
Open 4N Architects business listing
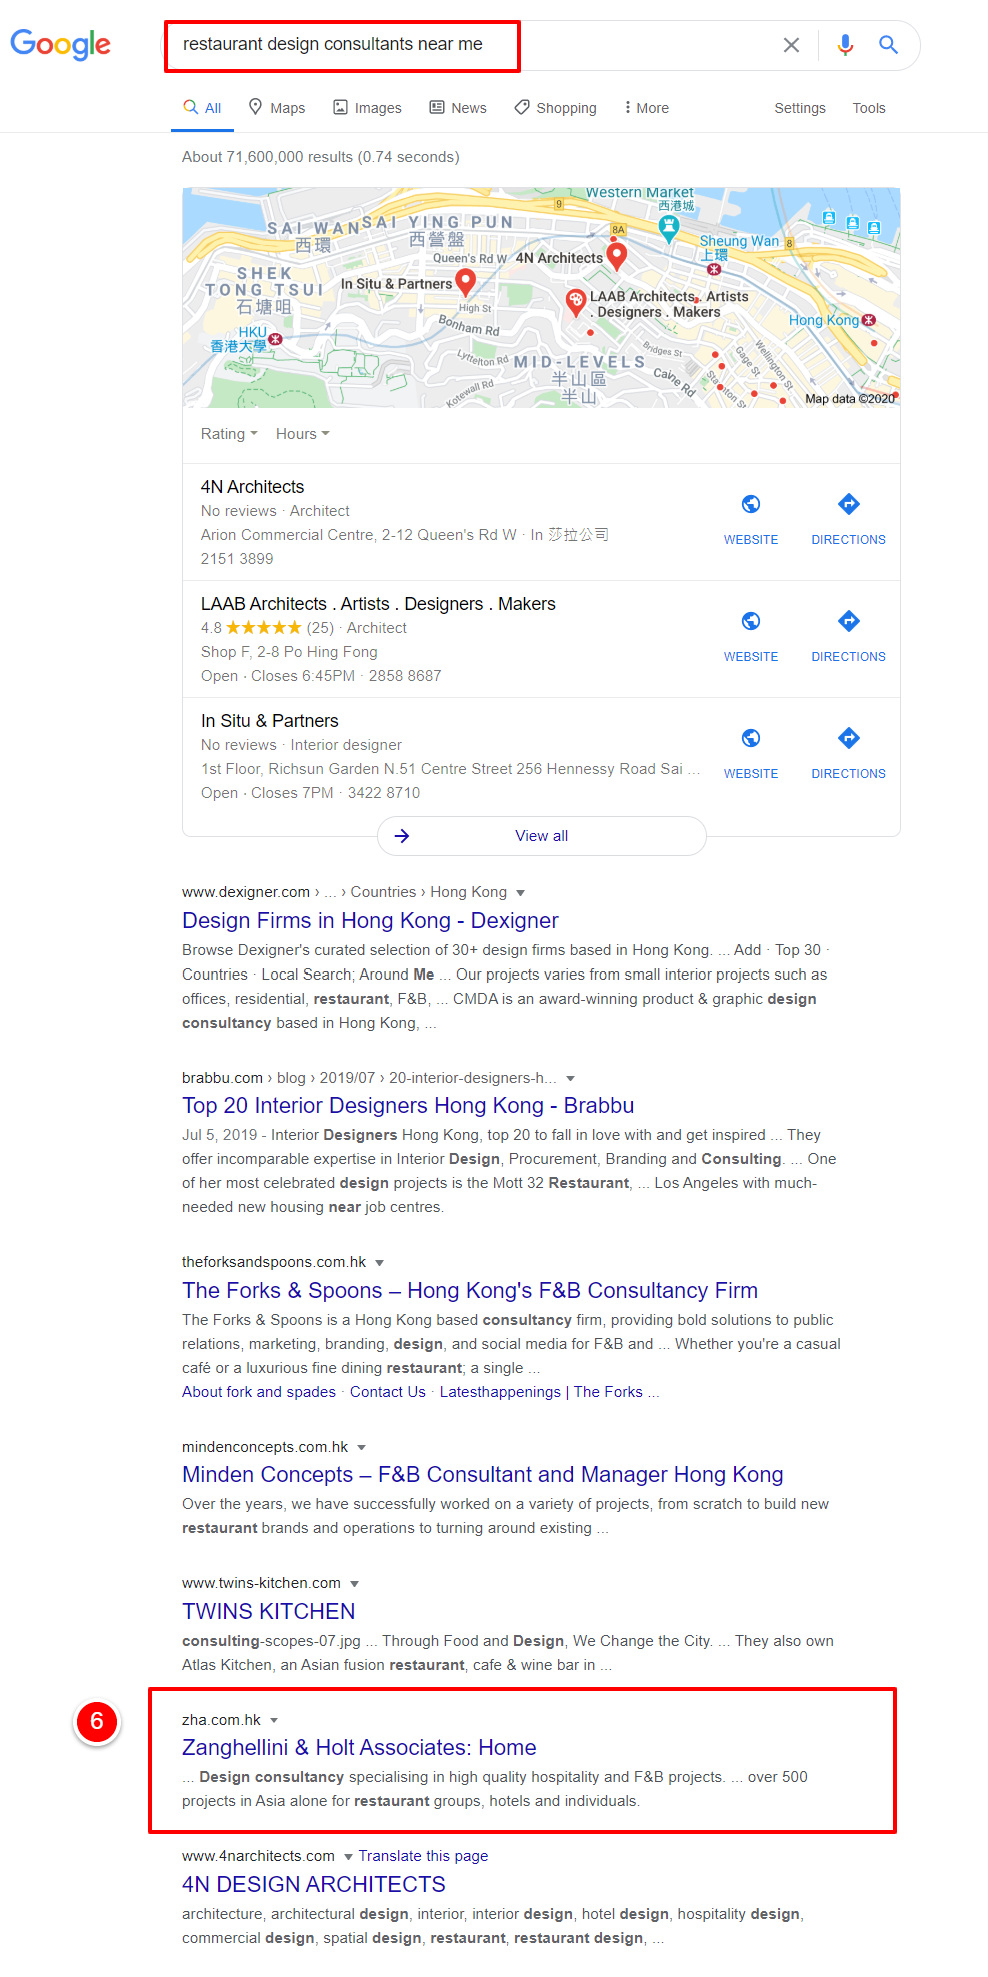[x=252, y=487]
